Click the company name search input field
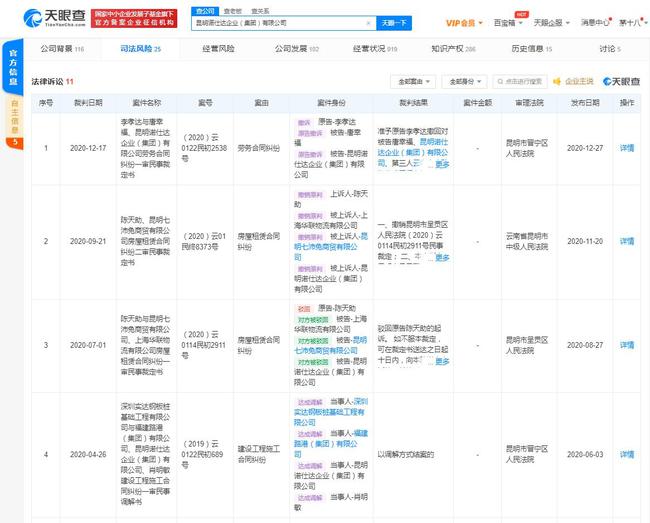This screenshot has height=523, width=650. (x=280, y=23)
